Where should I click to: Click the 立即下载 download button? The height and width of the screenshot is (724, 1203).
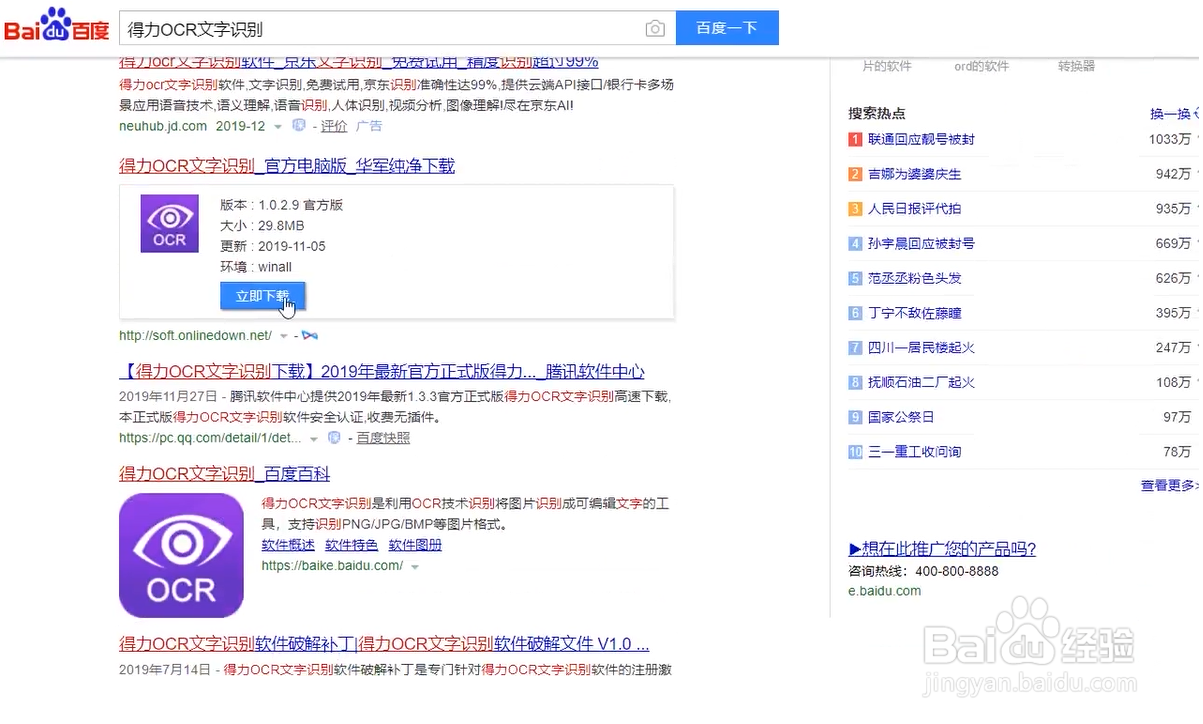262,296
